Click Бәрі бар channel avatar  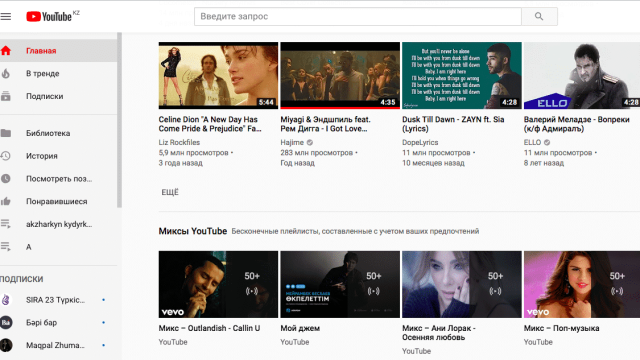point(6,322)
